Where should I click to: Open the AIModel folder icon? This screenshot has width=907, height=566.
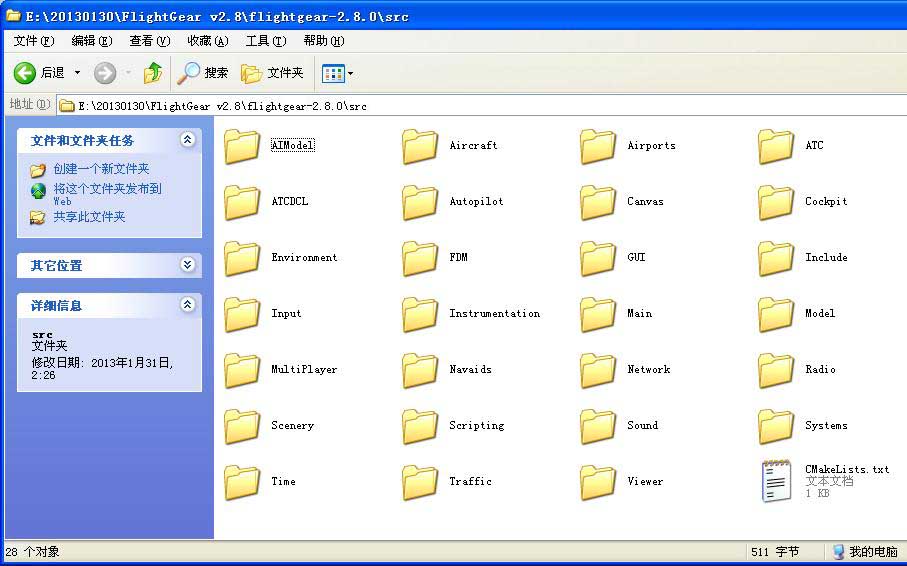point(242,146)
